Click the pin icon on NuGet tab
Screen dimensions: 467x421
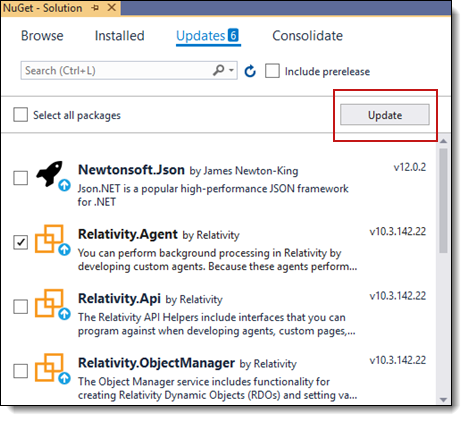click(x=95, y=8)
